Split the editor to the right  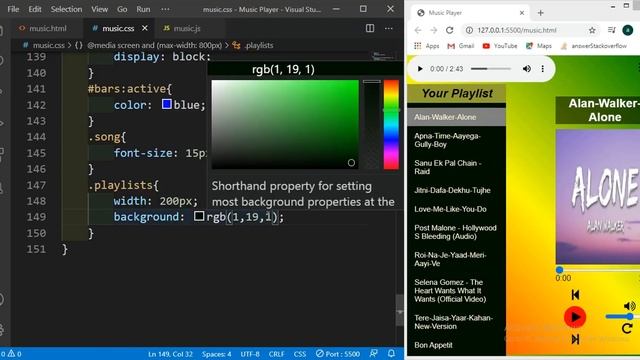[x=370, y=28]
